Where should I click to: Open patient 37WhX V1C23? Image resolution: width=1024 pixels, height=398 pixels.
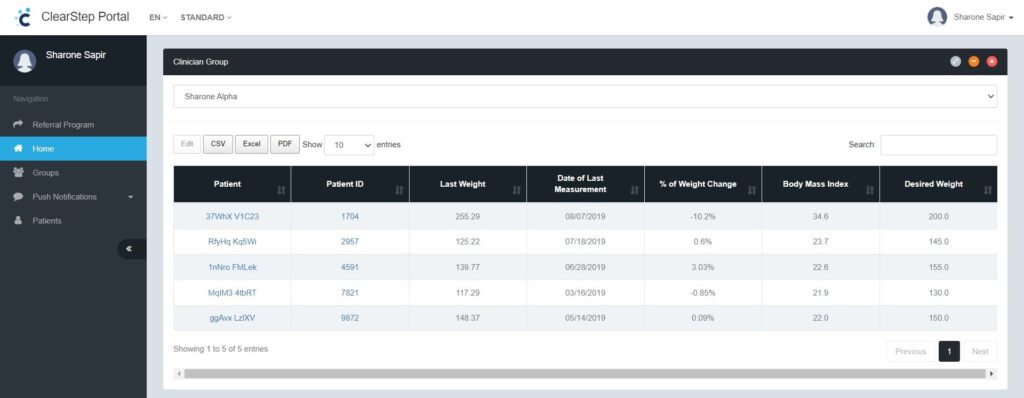pos(232,216)
